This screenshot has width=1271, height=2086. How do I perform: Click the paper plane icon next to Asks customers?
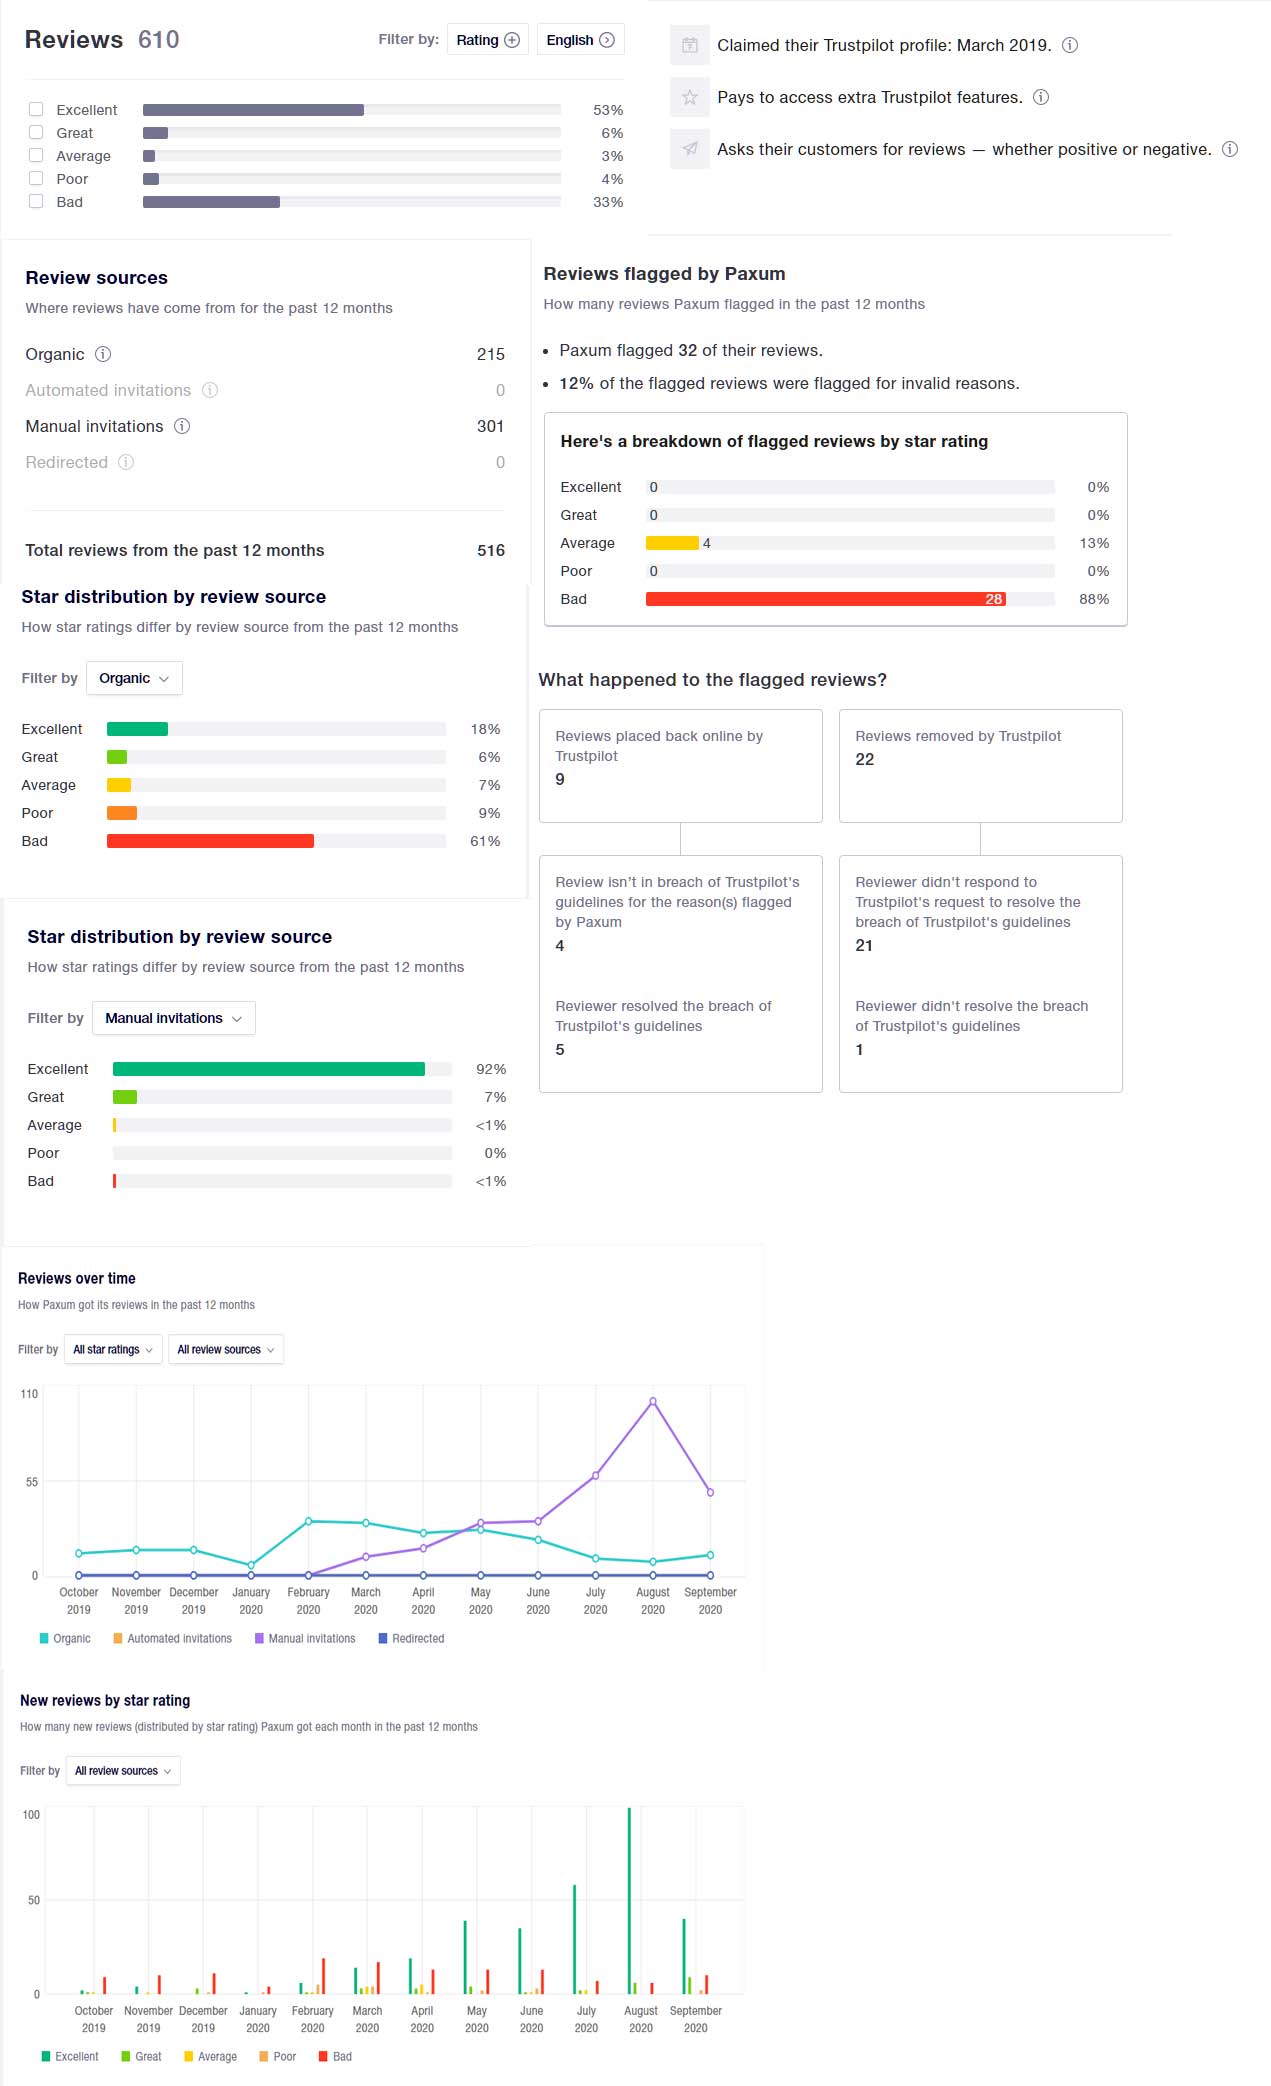coord(690,149)
